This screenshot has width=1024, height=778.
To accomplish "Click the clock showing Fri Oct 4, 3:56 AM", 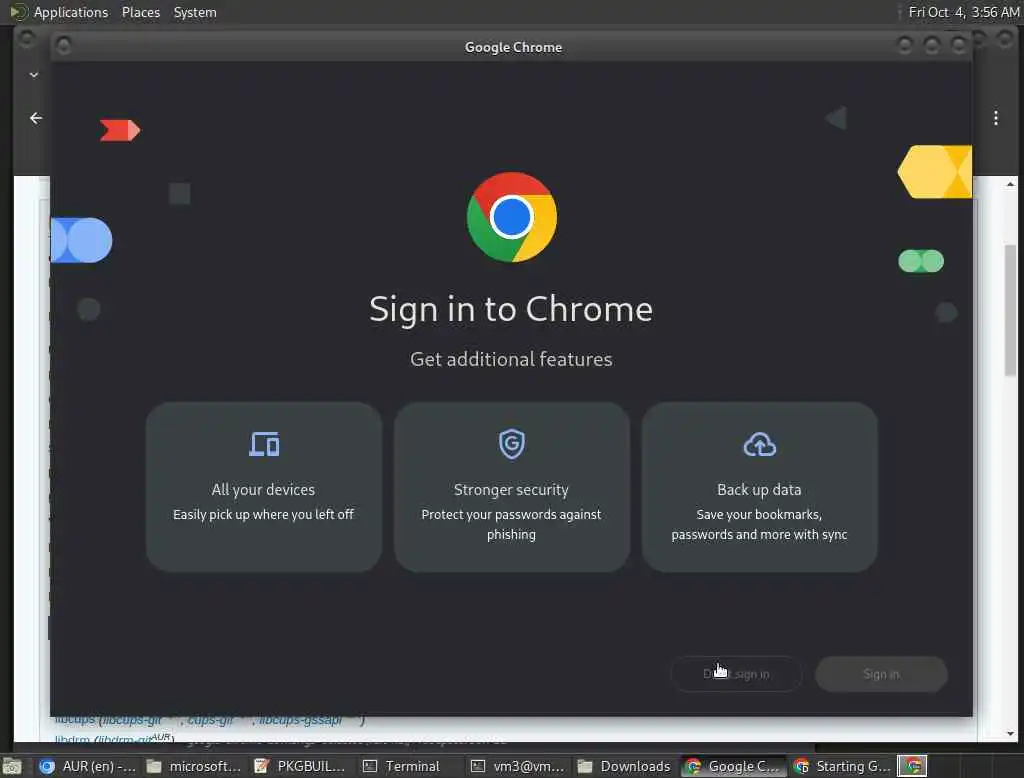I will point(963,12).
